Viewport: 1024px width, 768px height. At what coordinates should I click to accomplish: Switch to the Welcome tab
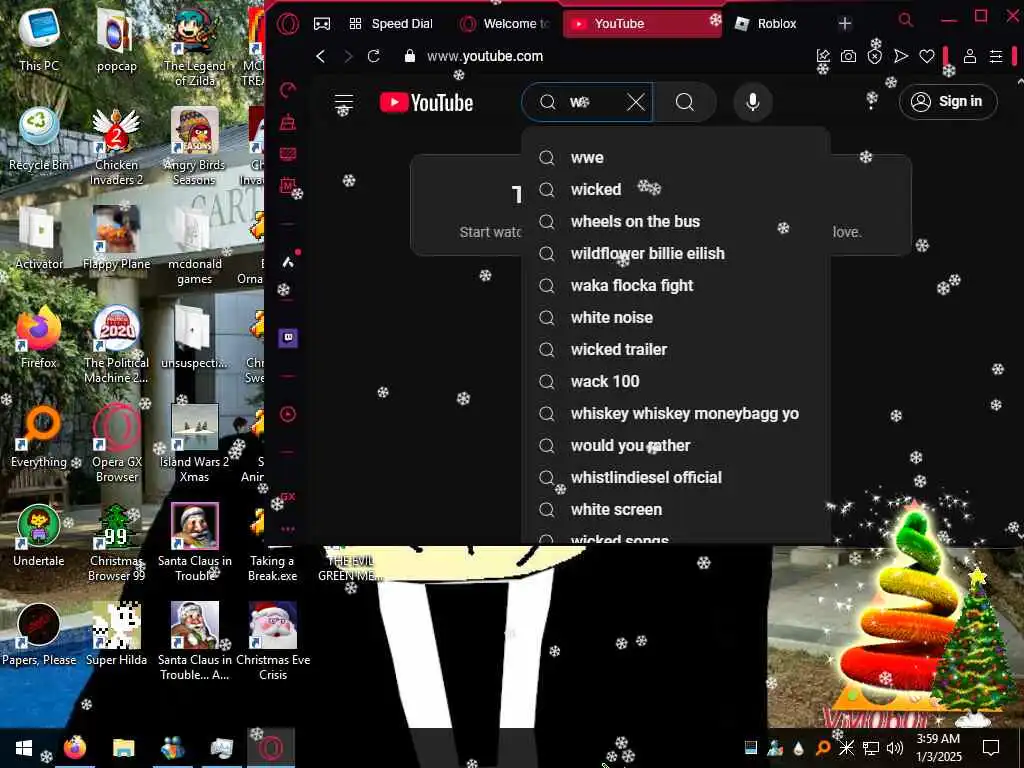(x=505, y=24)
